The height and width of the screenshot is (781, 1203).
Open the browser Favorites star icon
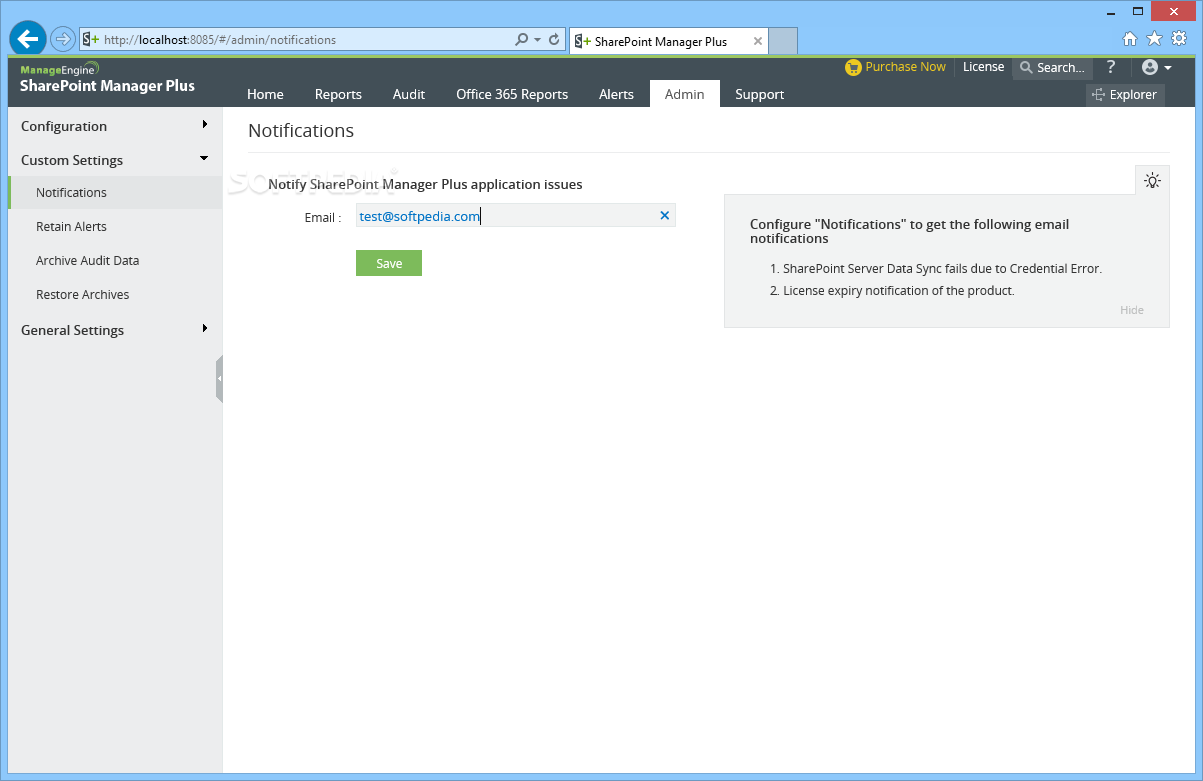coord(1154,39)
